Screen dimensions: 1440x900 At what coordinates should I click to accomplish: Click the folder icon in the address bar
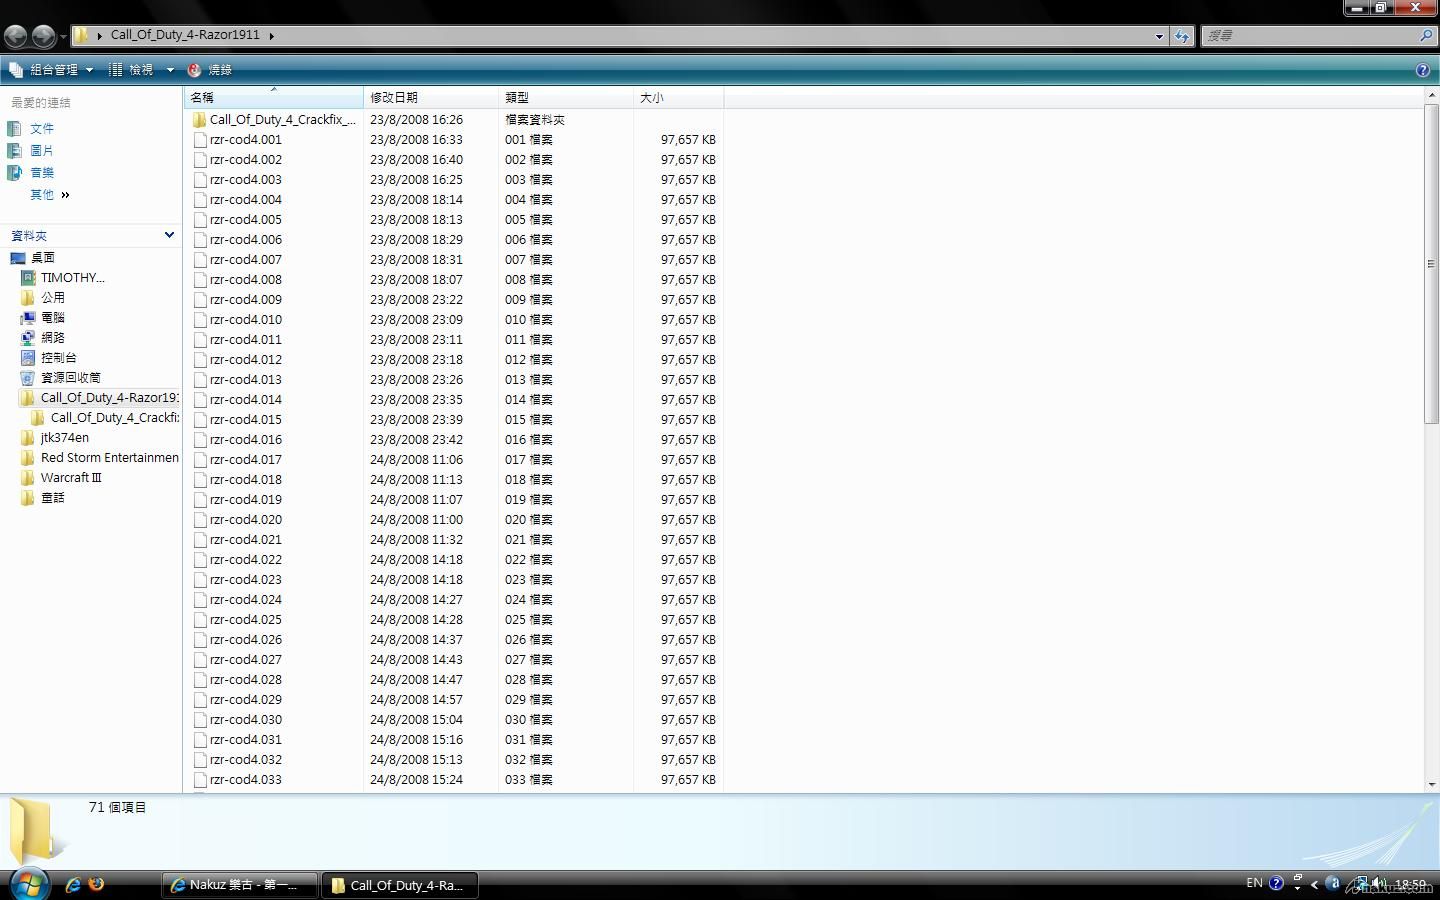coord(82,35)
